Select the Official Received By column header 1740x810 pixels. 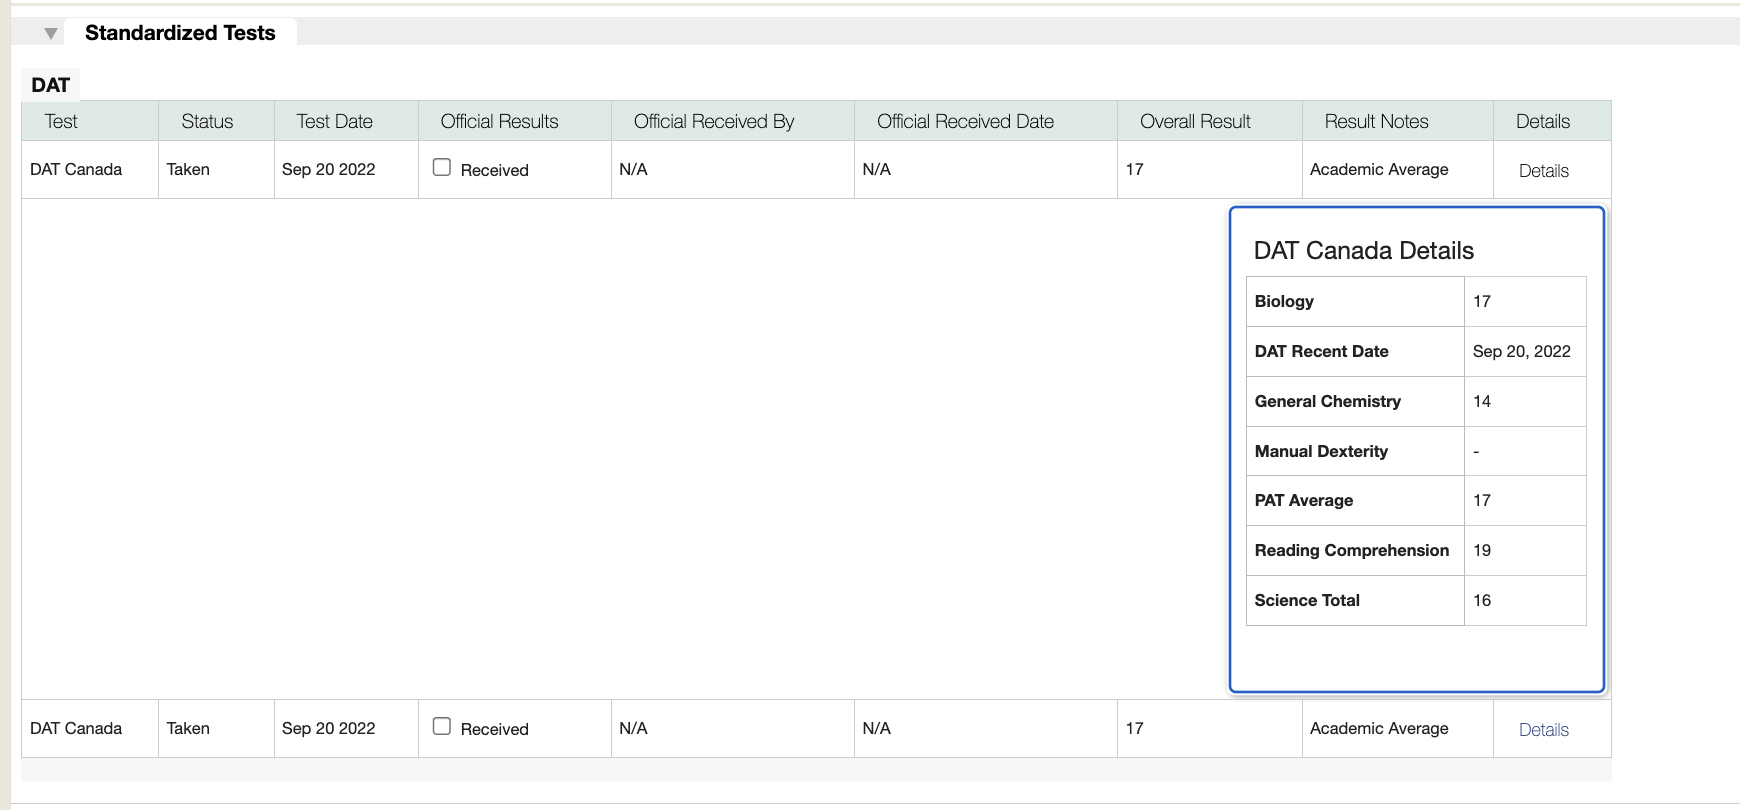click(713, 121)
